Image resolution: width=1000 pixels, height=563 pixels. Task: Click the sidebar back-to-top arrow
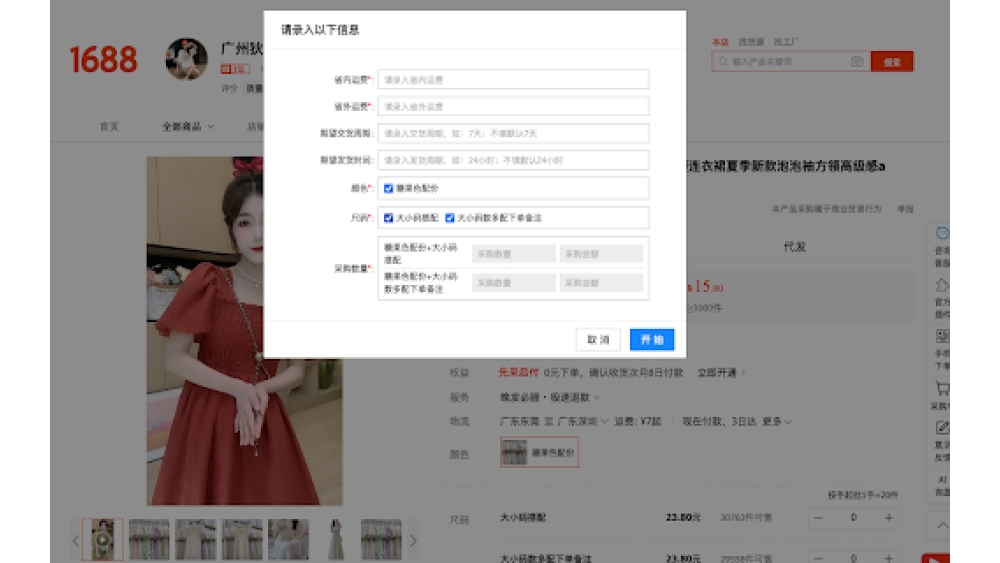(x=941, y=525)
